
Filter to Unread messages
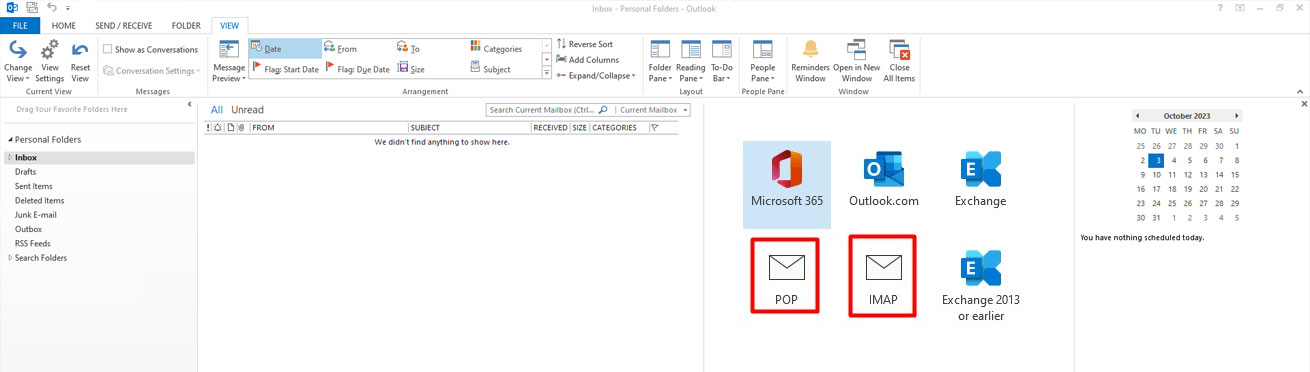[x=248, y=110]
